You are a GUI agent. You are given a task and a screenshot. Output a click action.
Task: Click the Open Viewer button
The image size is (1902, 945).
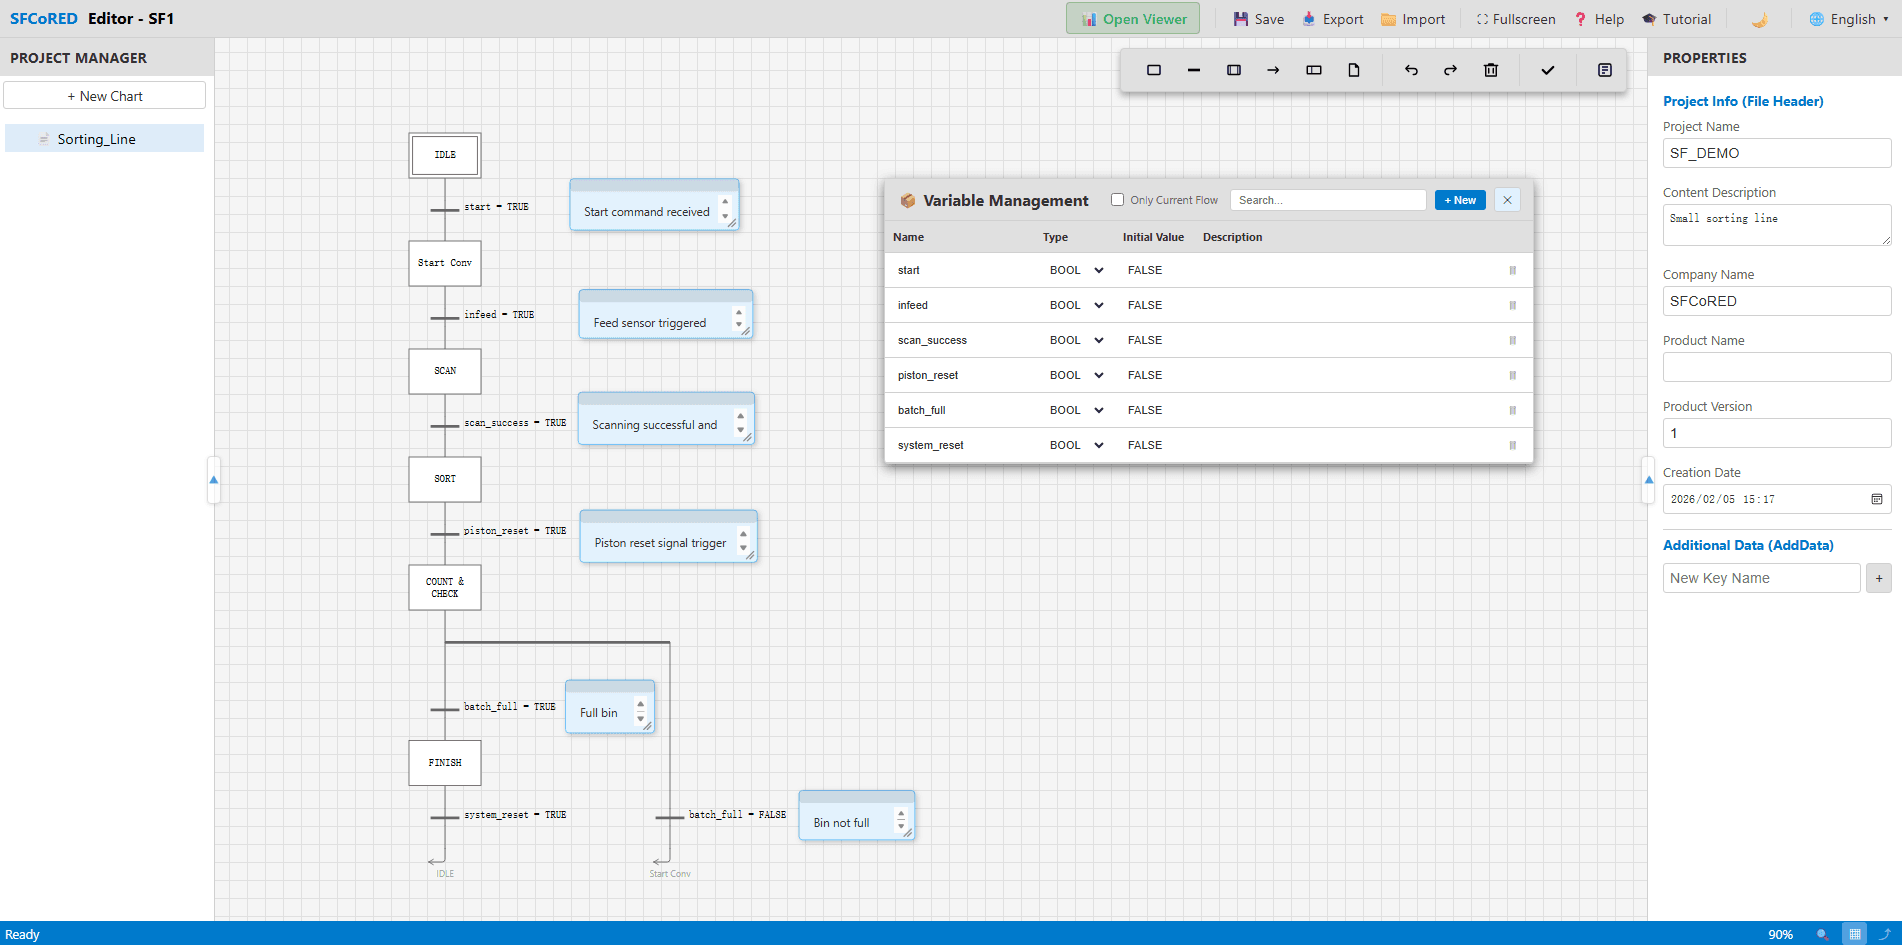coord(1133,19)
